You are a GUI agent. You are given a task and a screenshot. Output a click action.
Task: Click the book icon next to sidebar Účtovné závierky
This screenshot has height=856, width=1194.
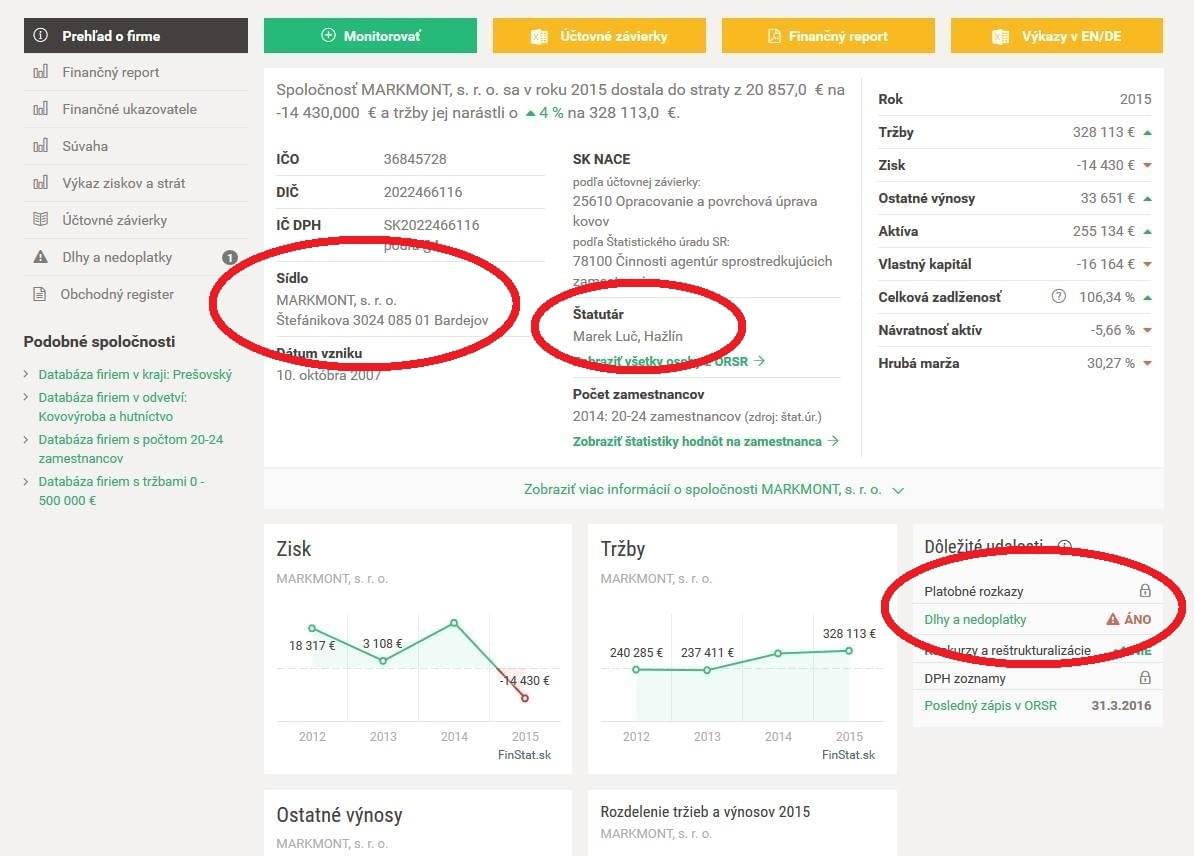pos(40,219)
